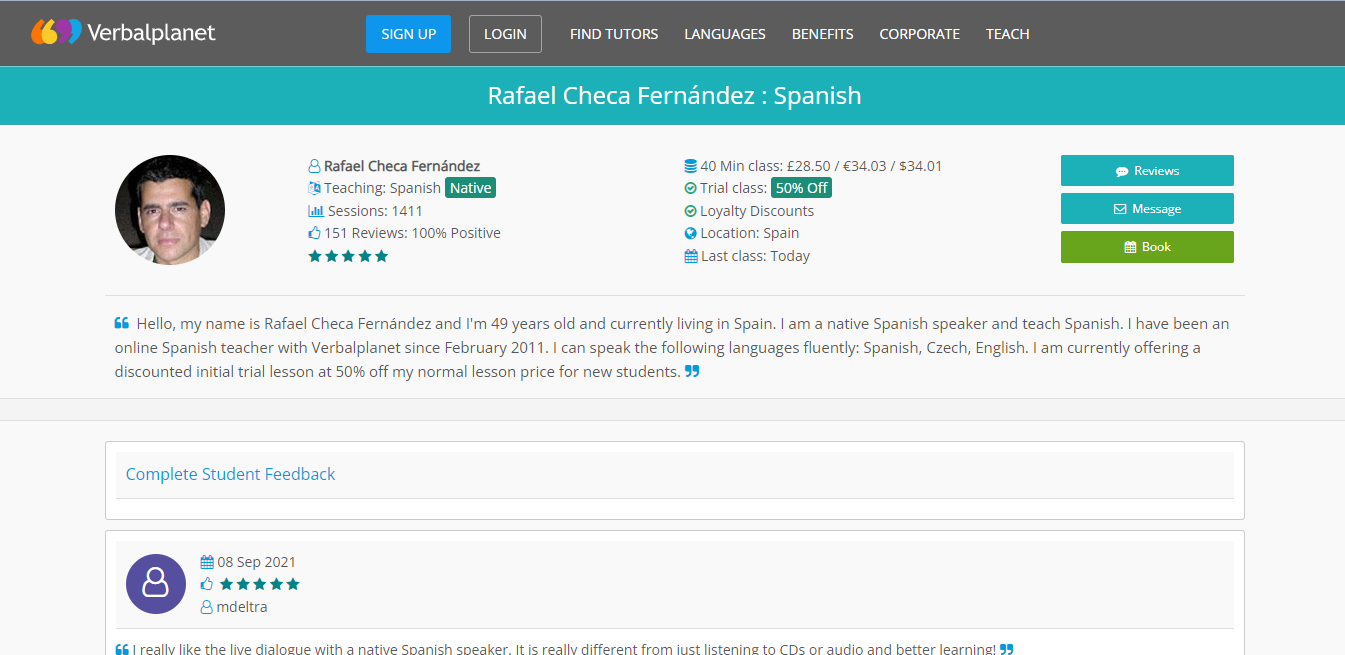1345x655 pixels.
Task: Click the thumbs up icon beside 151 Reviews
Action: click(315, 233)
